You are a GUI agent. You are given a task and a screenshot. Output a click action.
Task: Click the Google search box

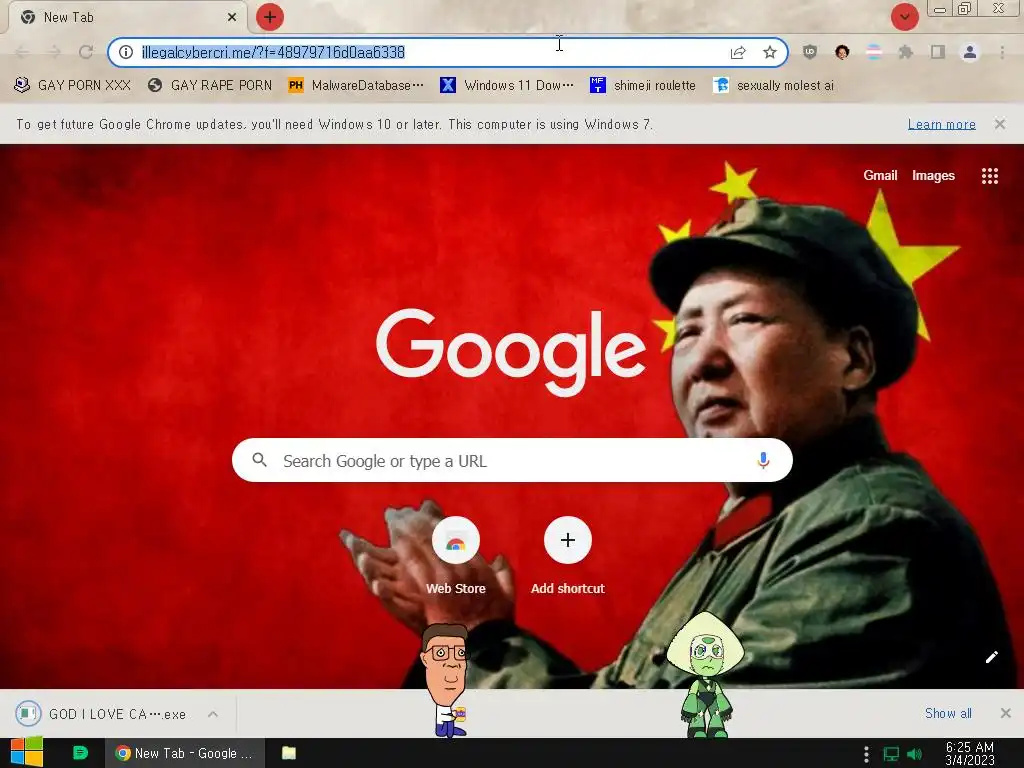click(512, 460)
